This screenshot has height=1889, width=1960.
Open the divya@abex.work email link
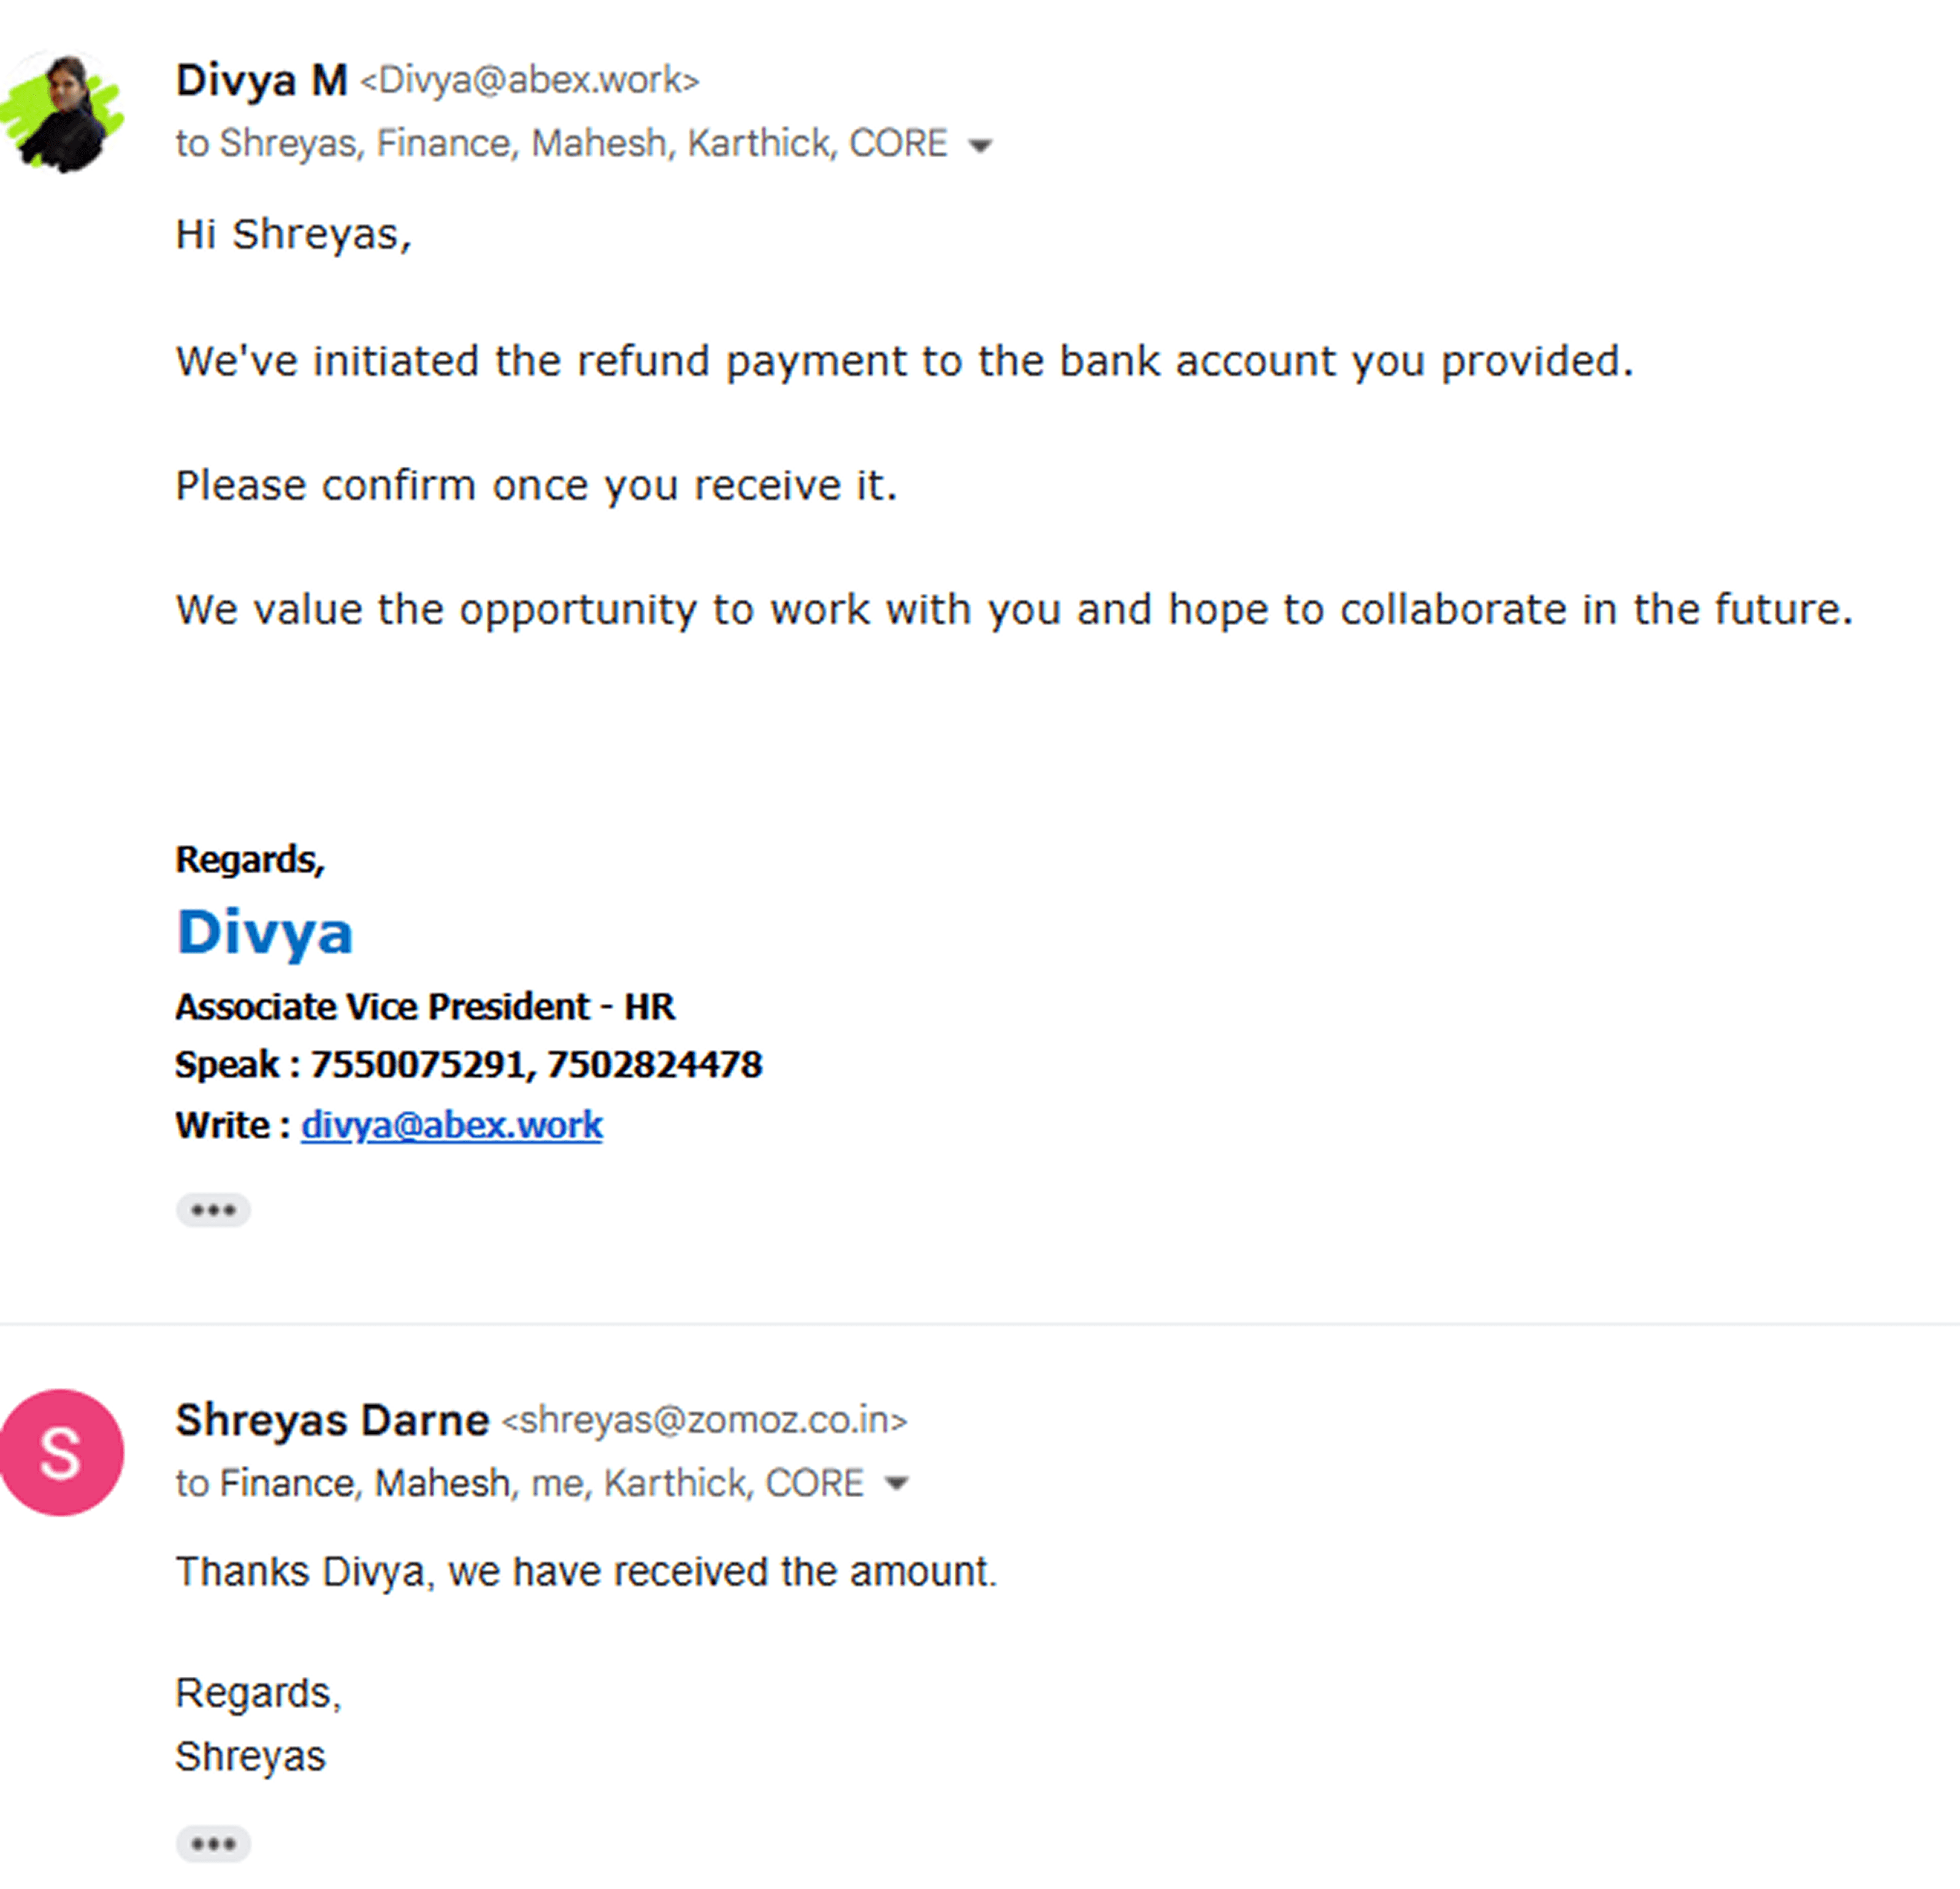pos(452,1125)
